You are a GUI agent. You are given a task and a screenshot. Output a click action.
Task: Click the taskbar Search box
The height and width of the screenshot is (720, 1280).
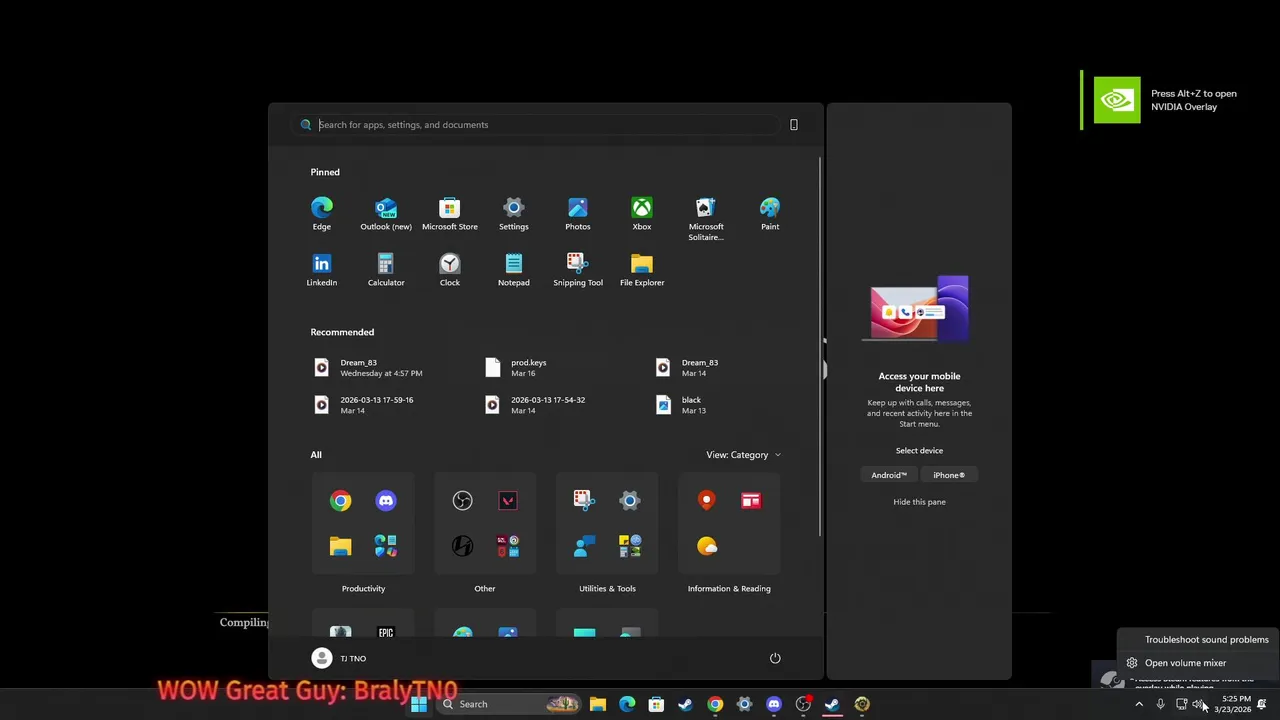(508, 704)
